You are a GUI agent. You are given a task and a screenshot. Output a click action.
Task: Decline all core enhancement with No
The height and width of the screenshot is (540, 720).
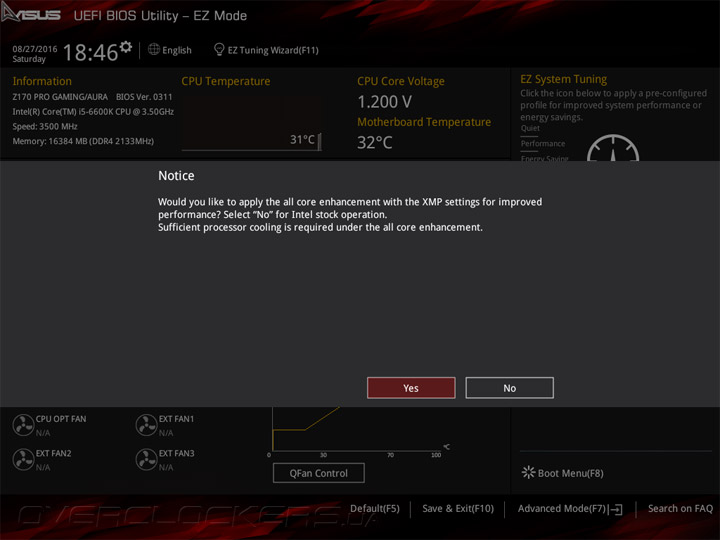tap(509, 388)
